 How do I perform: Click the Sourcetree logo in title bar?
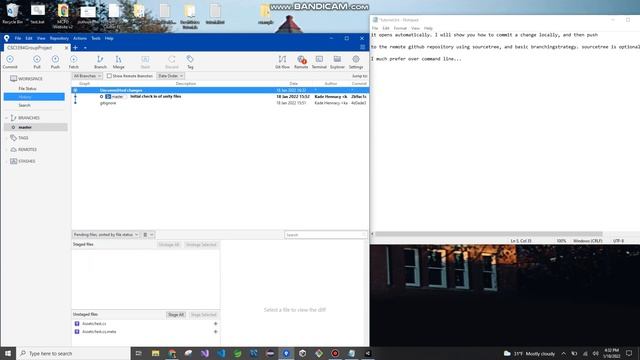point(7,38)
